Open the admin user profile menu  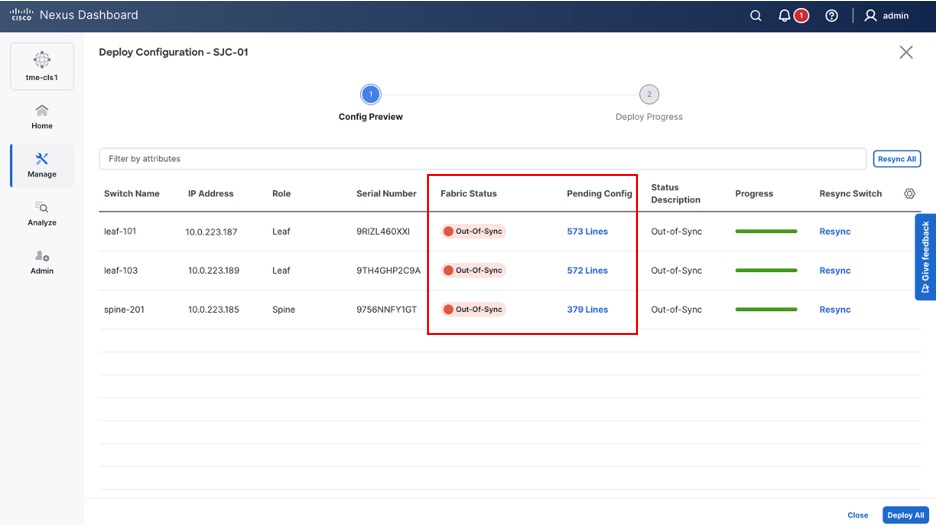coord(886,16)
